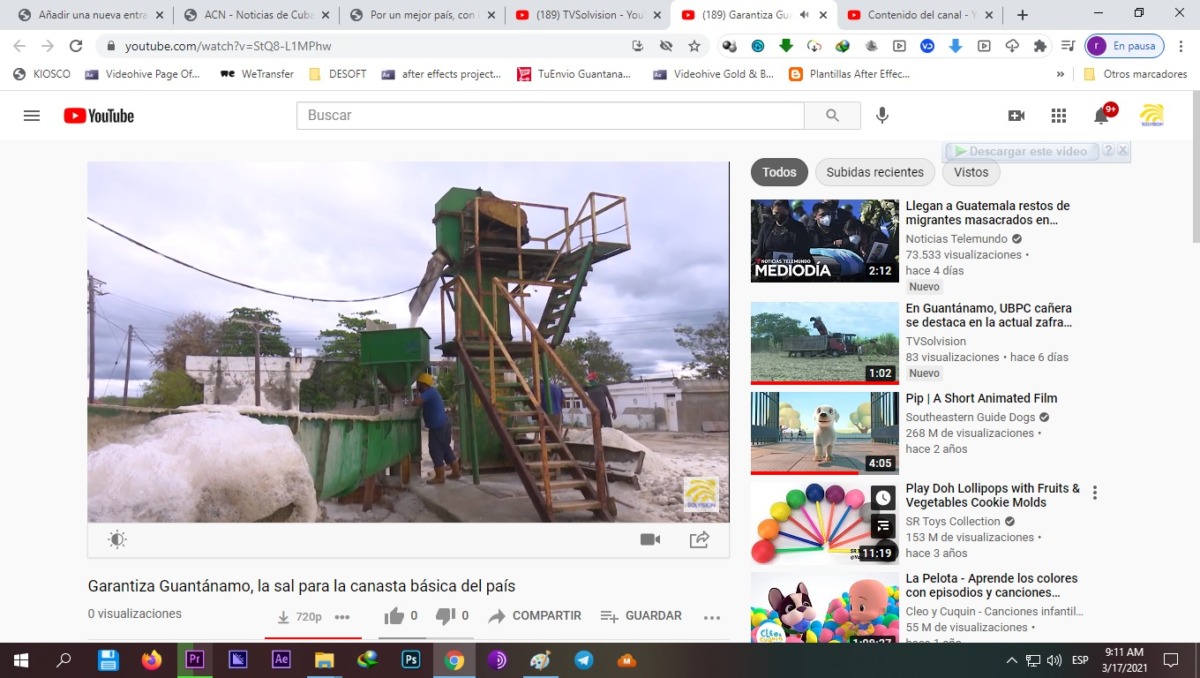
Task: Click the COMPARTIR share button
Action: [x=534, y=616]
